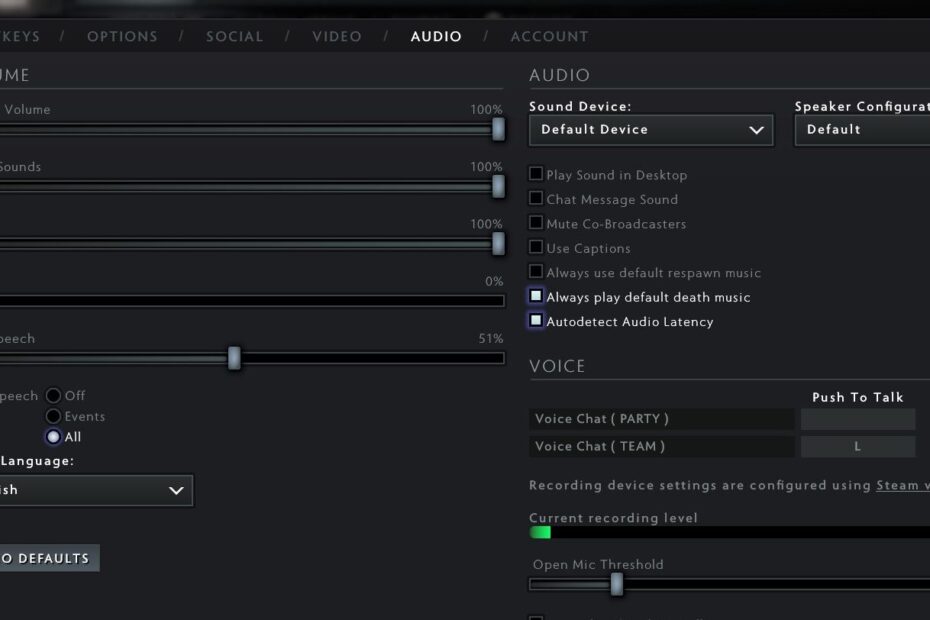Toggle Chat Message Sound checkbox

click(536, 199)
